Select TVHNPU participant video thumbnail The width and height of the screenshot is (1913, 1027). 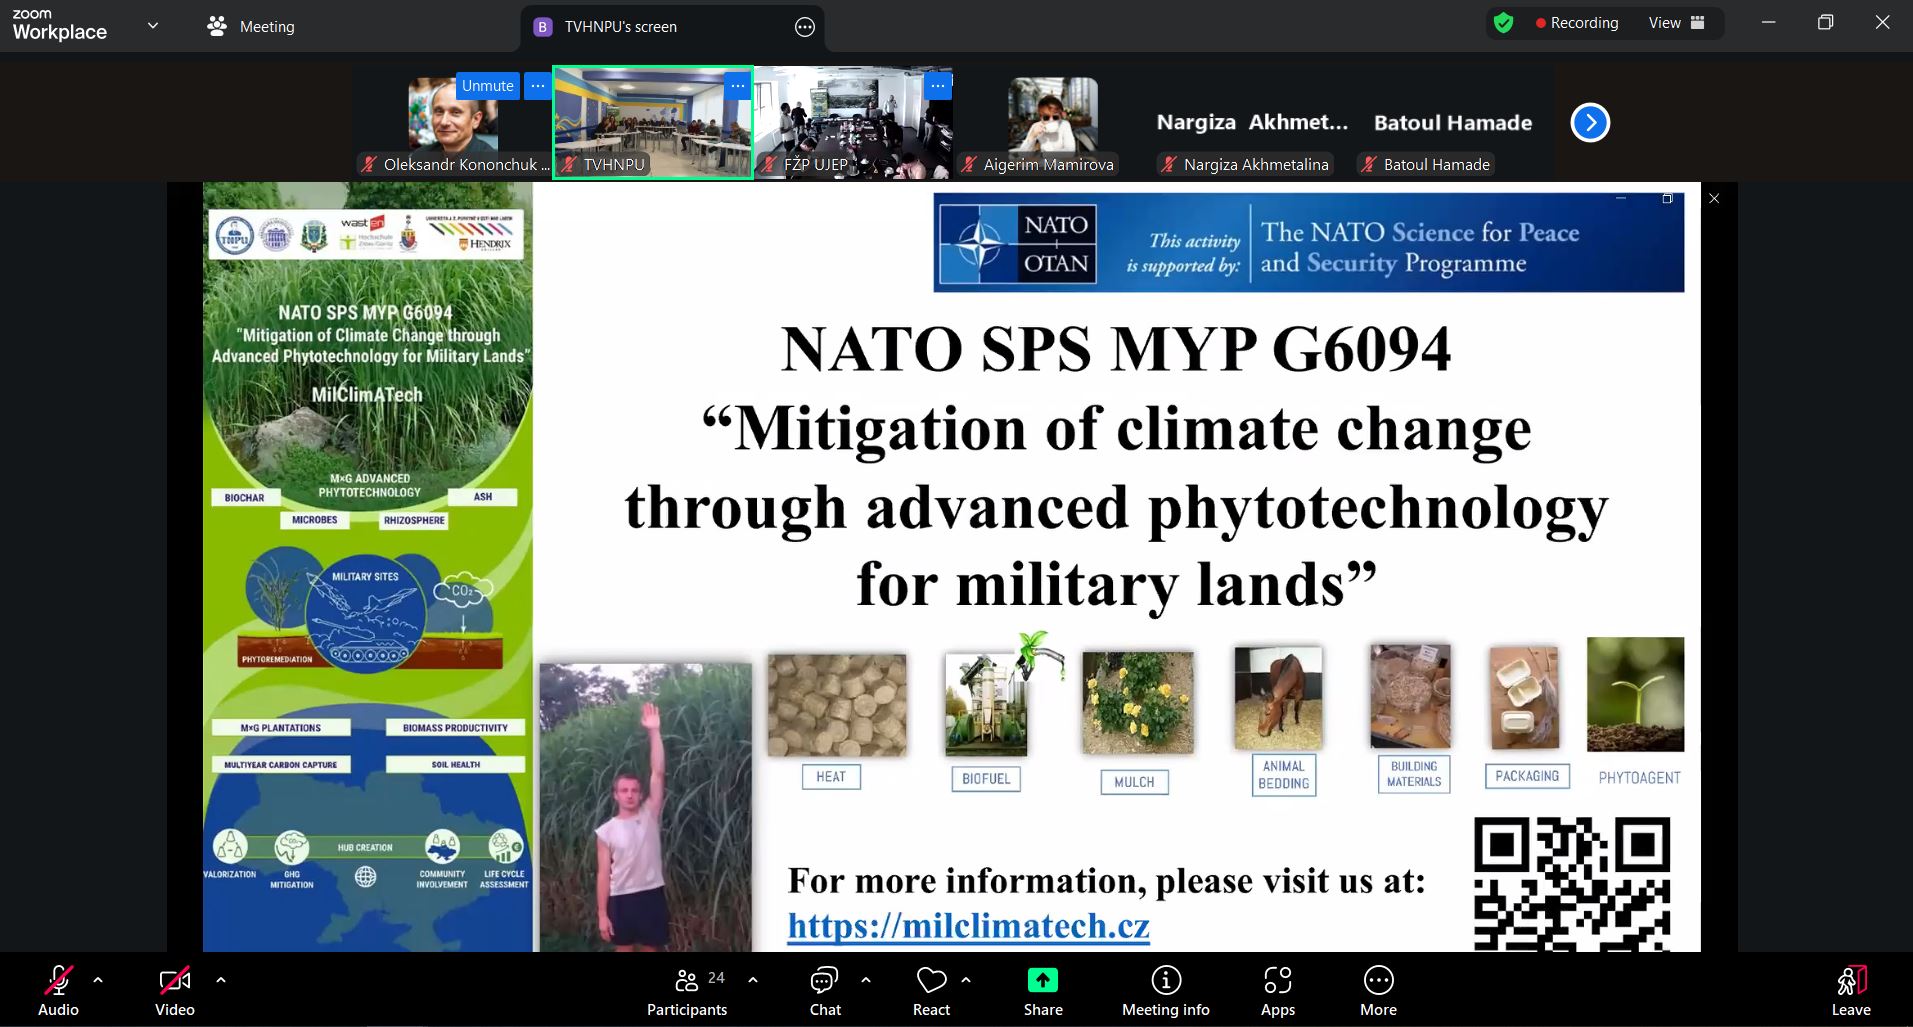coord(653,123)
